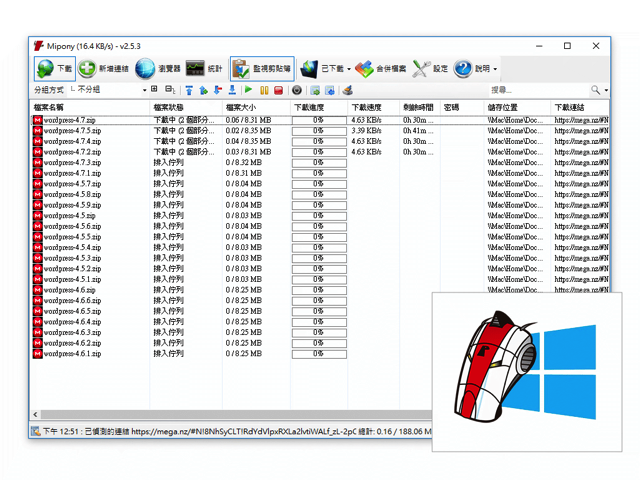Click the status bar log icon
This screenshot has height=480, width=640.
pyautogui.click(x=36, y=431)
